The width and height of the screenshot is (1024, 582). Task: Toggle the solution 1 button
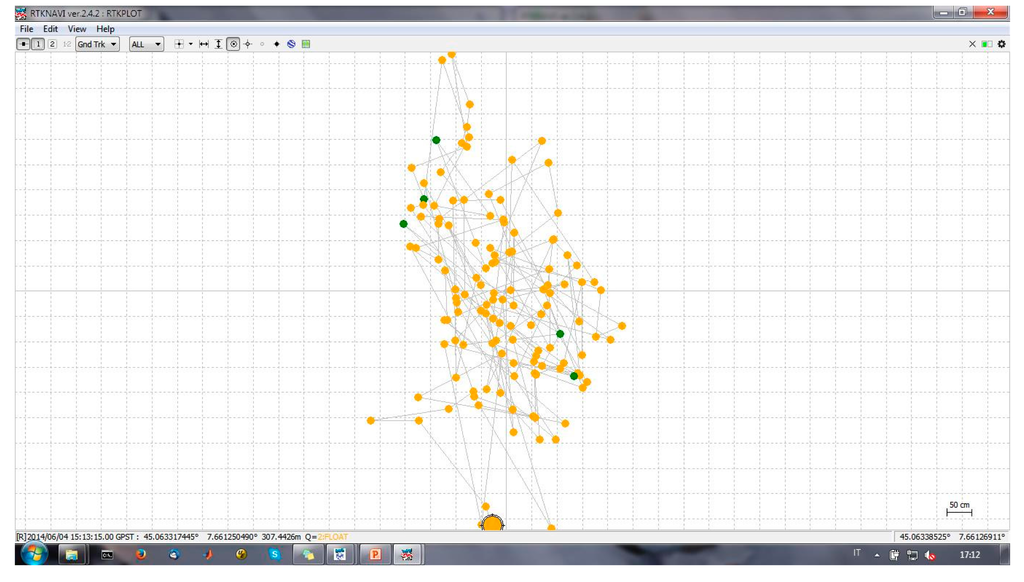[38, 44]
